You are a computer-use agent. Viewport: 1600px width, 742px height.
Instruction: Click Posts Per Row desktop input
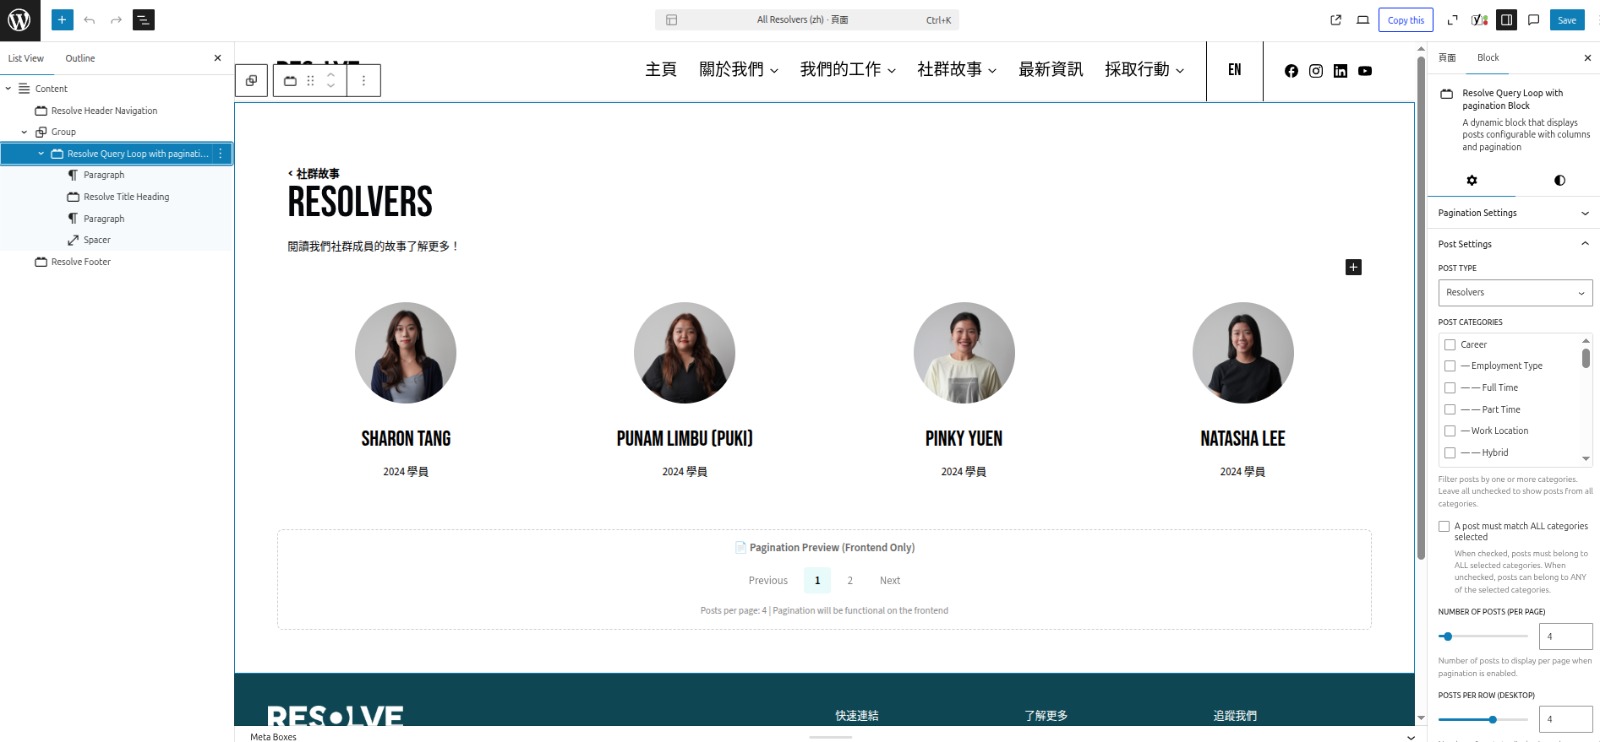pos(1565,719)
